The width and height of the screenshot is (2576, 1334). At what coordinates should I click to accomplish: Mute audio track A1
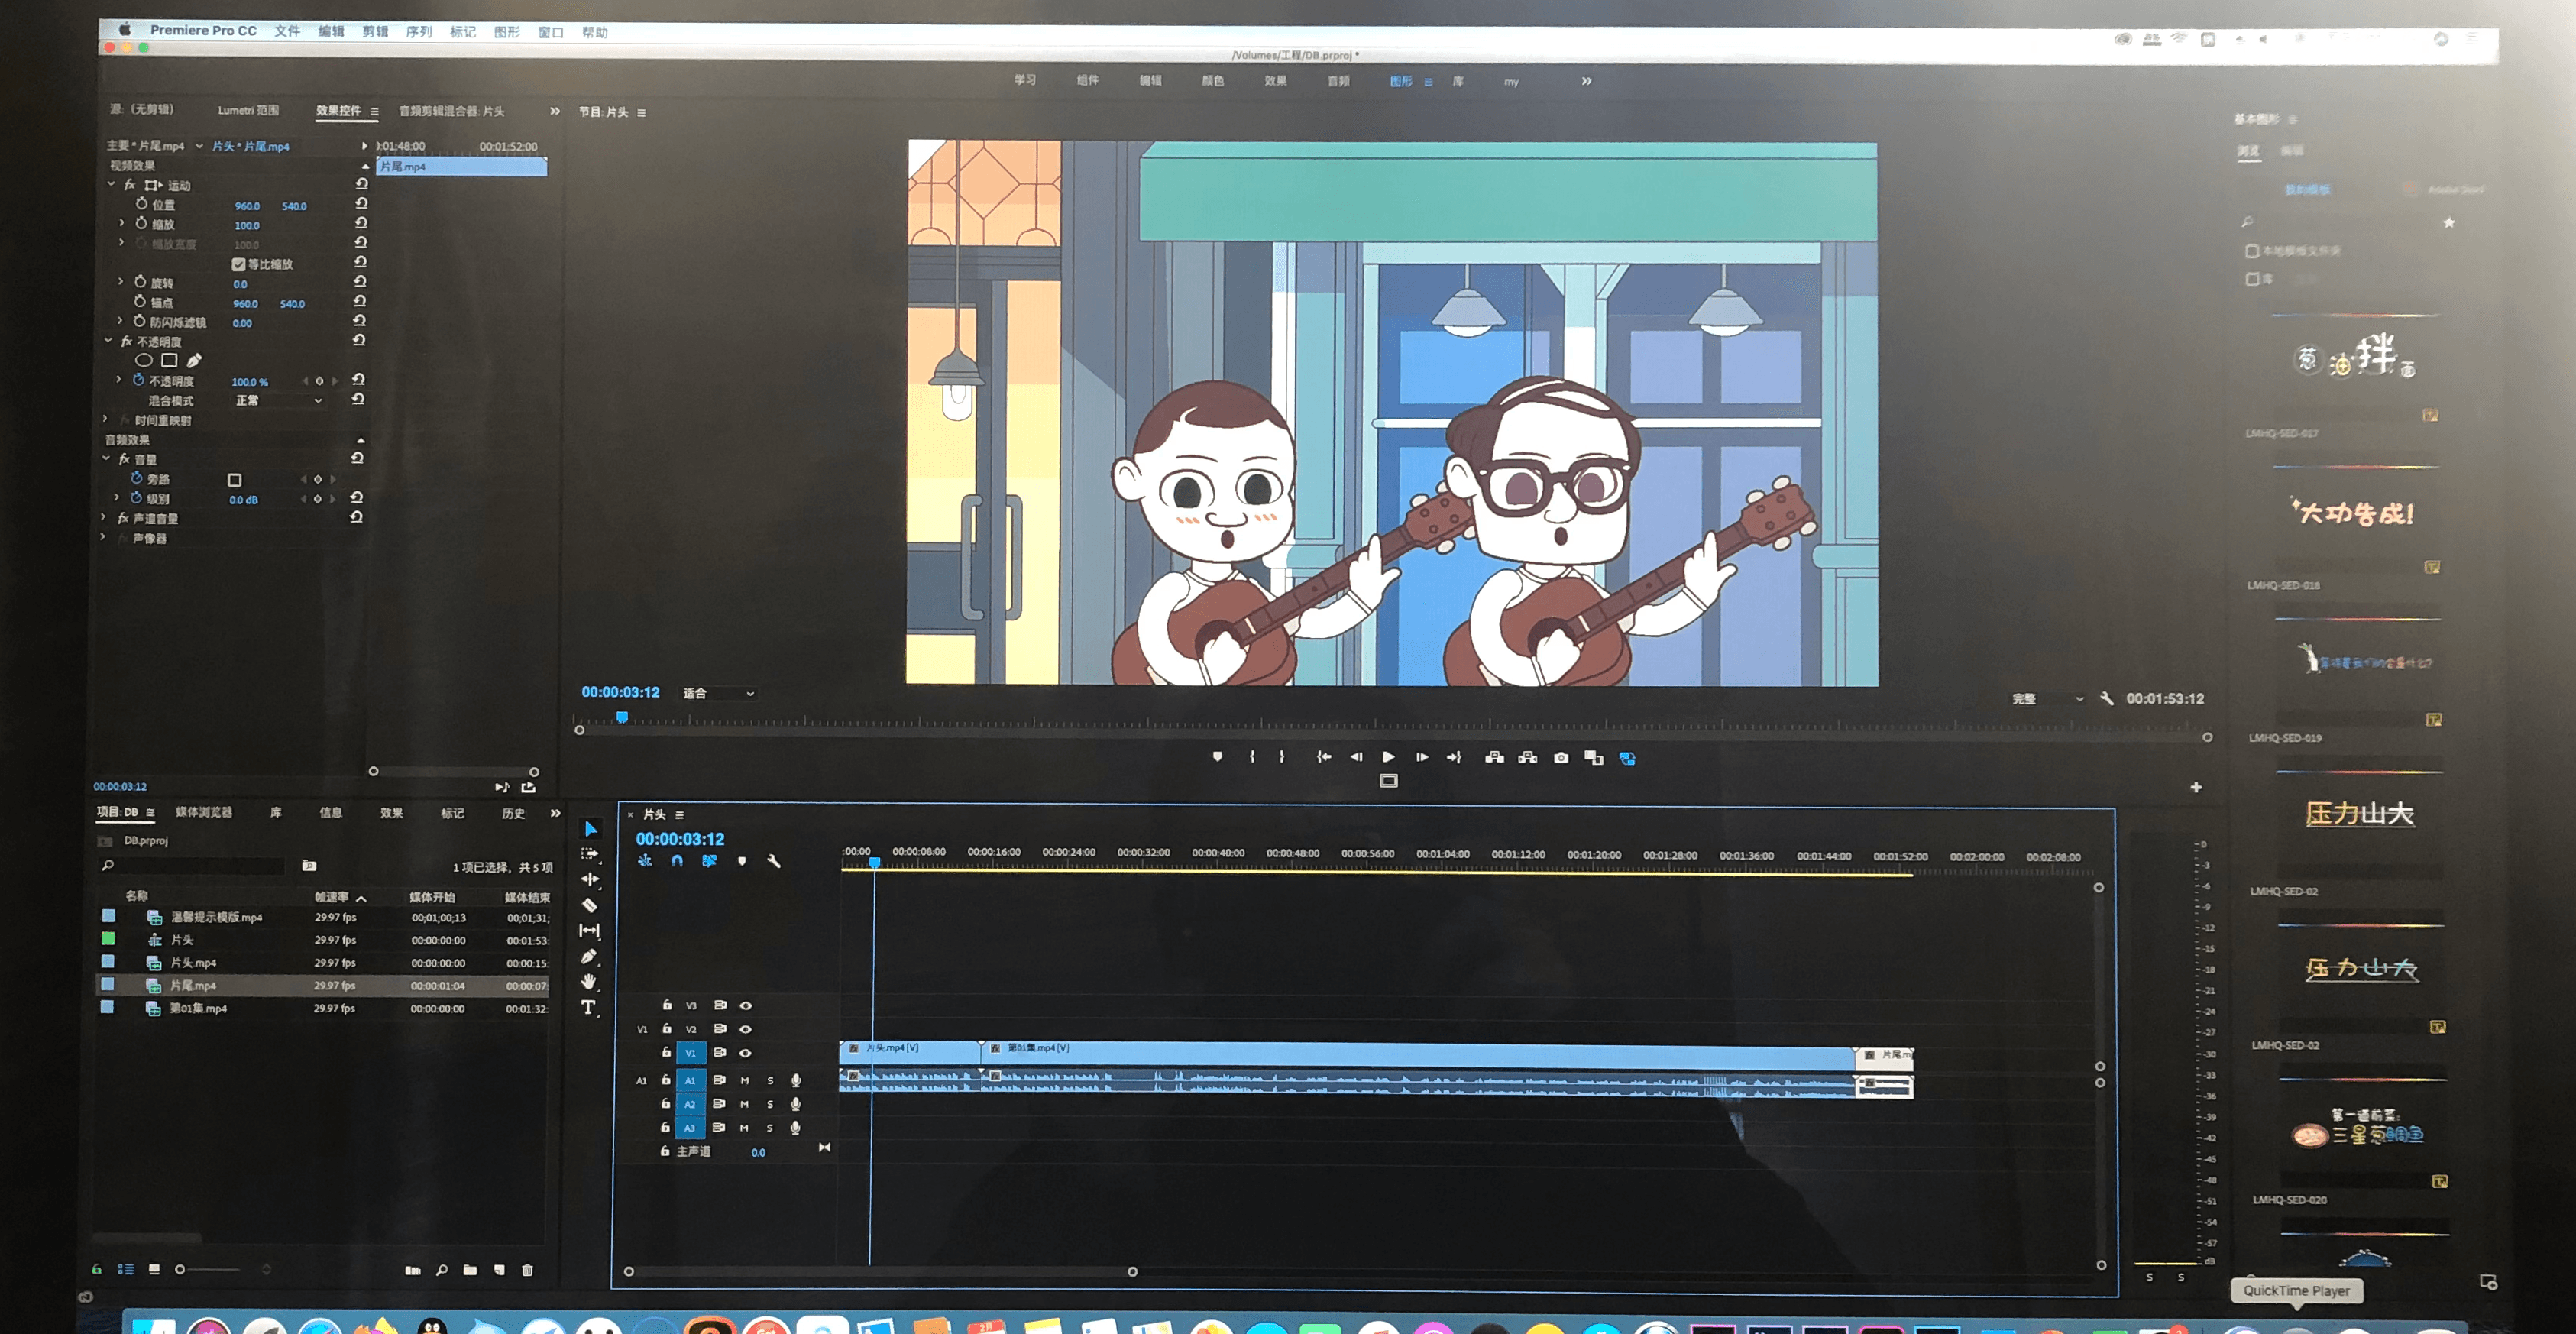(744, 1080)
